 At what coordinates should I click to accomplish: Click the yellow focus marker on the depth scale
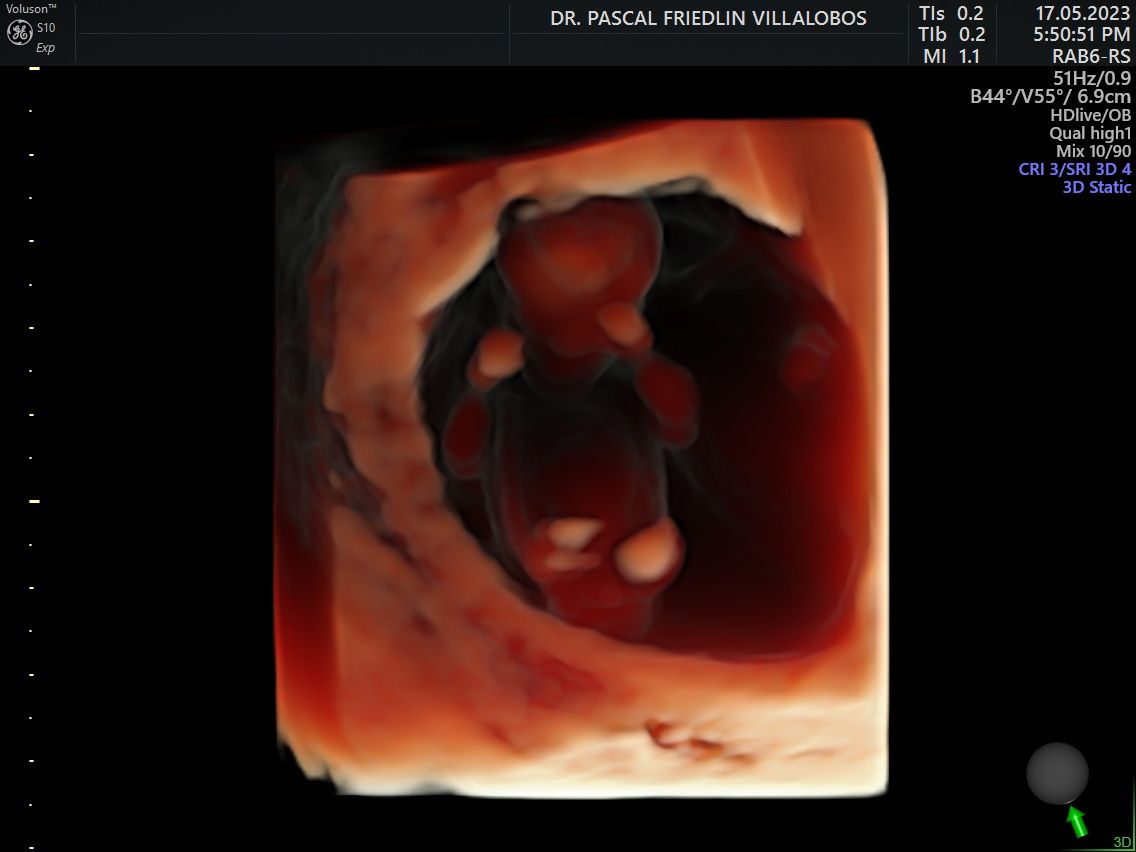point(34,500)
